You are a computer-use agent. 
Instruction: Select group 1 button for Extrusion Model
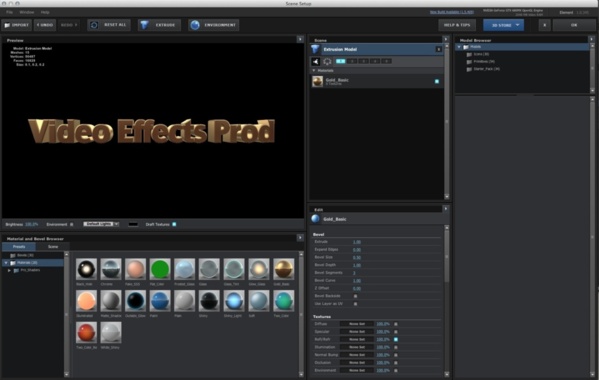pos(340,61)
